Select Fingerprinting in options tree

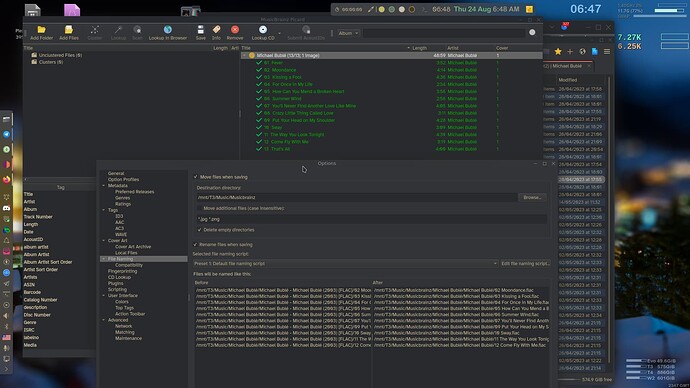(x=122, y=271)
